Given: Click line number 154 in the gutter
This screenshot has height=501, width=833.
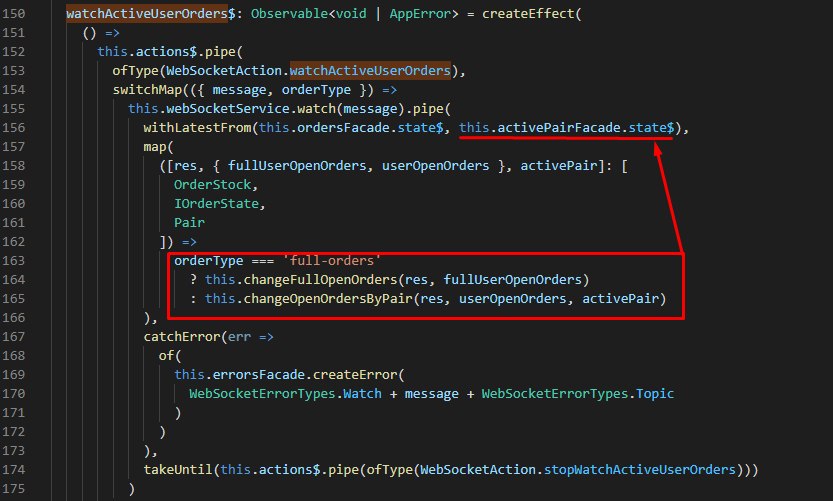Looking at the screenshot, I should [x=13, y=90].
